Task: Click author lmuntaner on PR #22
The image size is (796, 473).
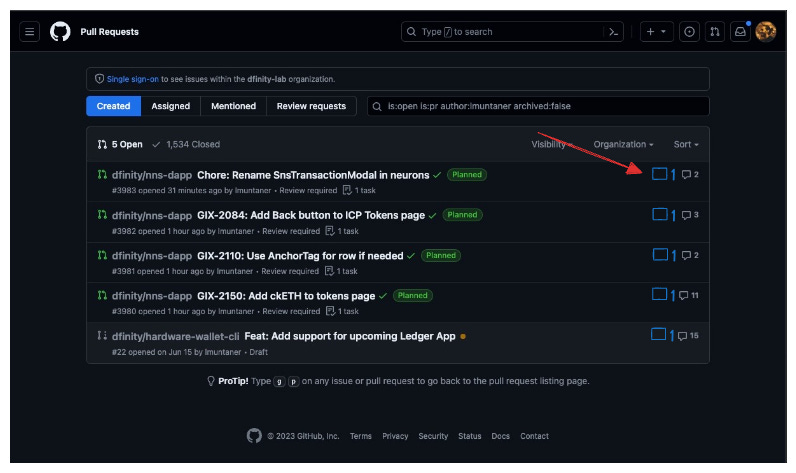Action: pyautogui.click(x=223, y=352)
